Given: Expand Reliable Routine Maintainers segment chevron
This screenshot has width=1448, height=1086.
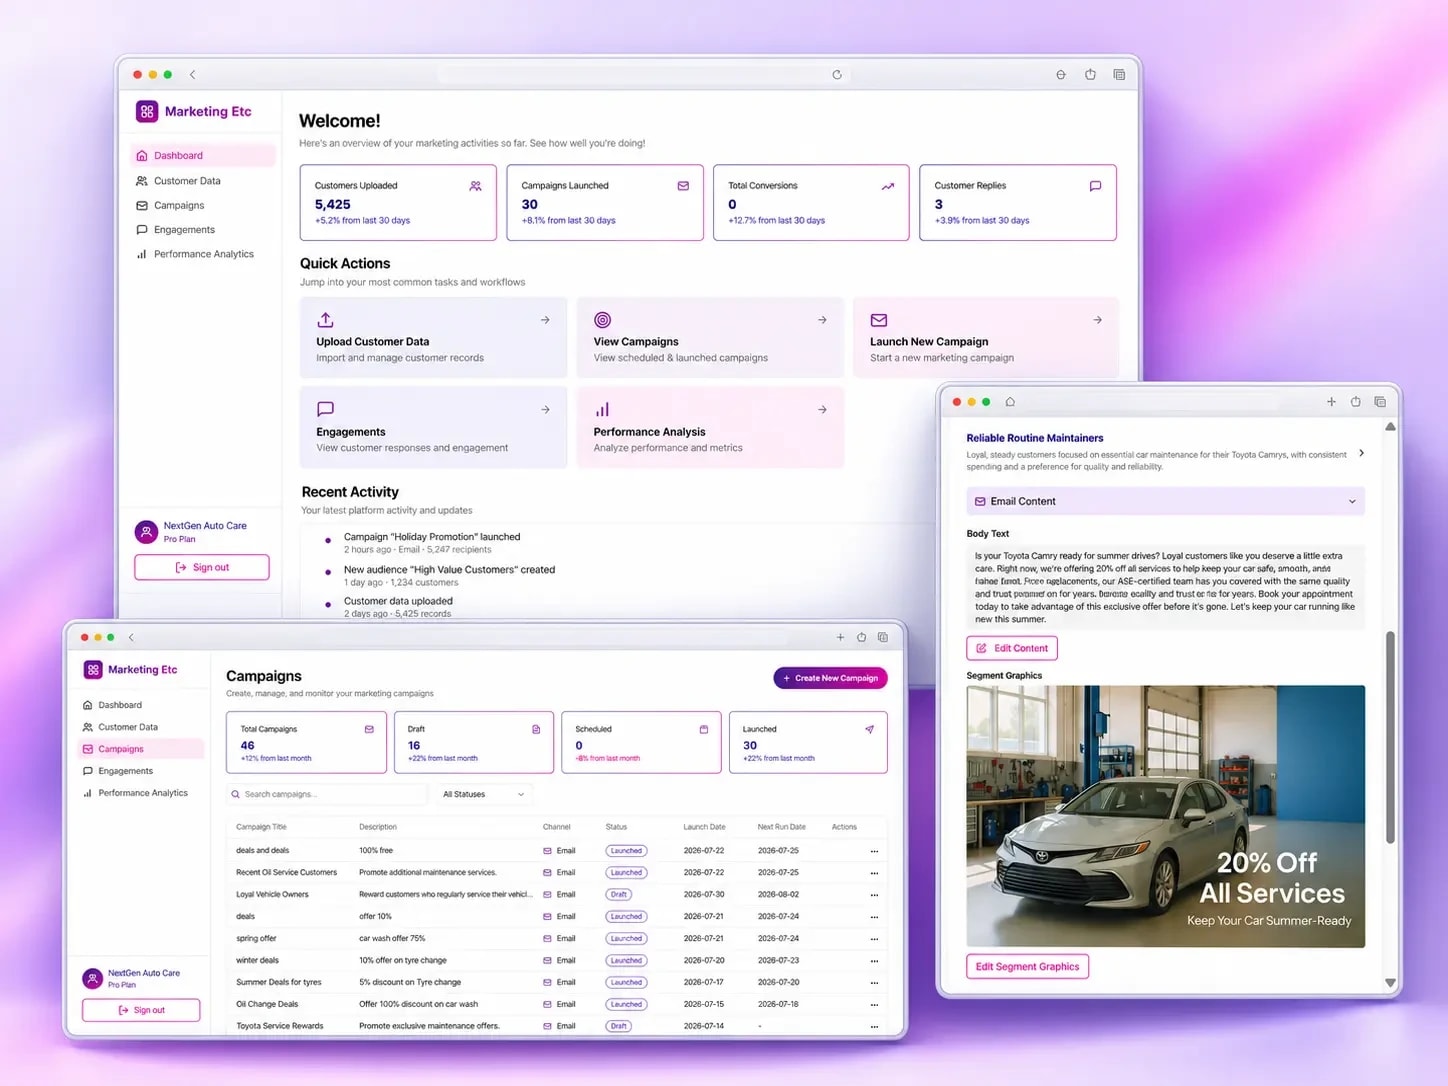Looking at the screenshot, I should (x=1361, y=453).
